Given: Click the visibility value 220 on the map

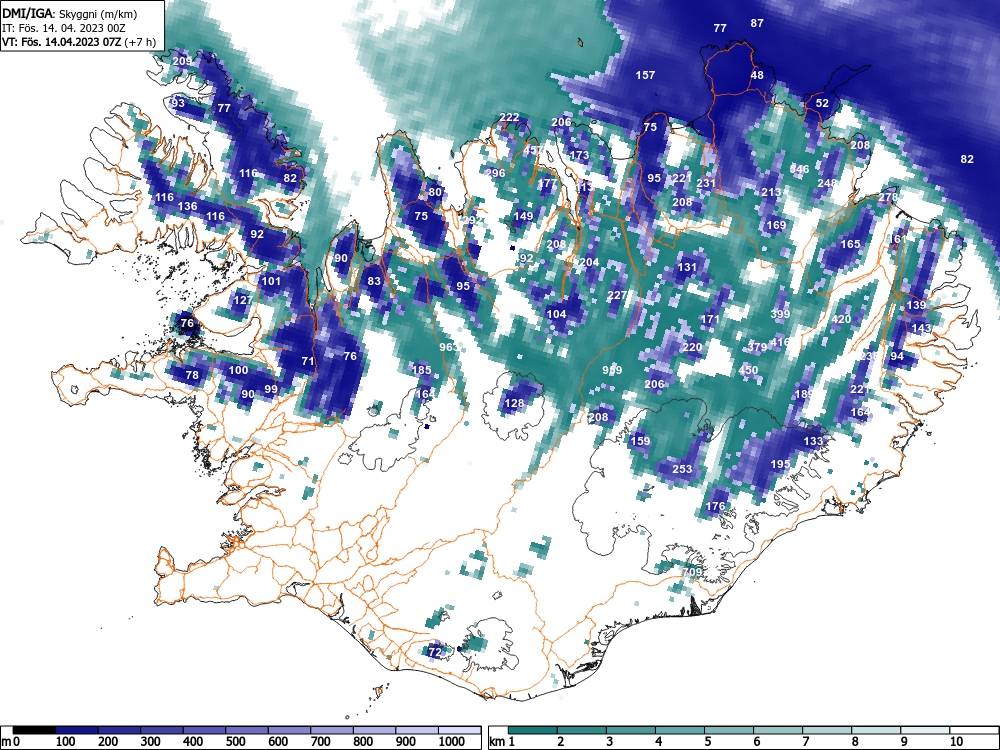Looking at the screenshot, I should [x=692, y=347].
